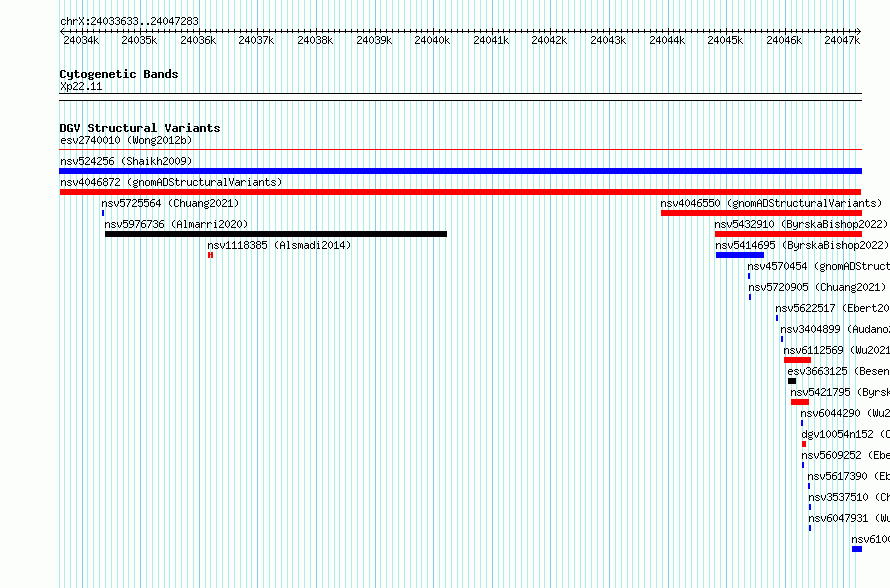Screen dimensions: 890x588
Task: Select the red nsv4046550 gnomAD bar
Action: (761, 213)
